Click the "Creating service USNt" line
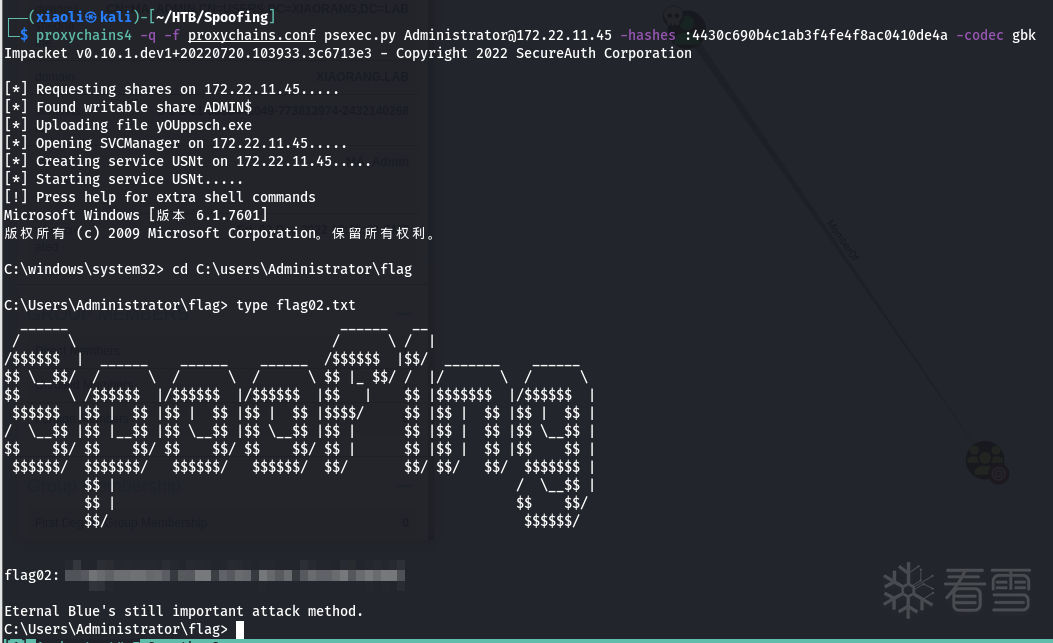 coord(188,161)
